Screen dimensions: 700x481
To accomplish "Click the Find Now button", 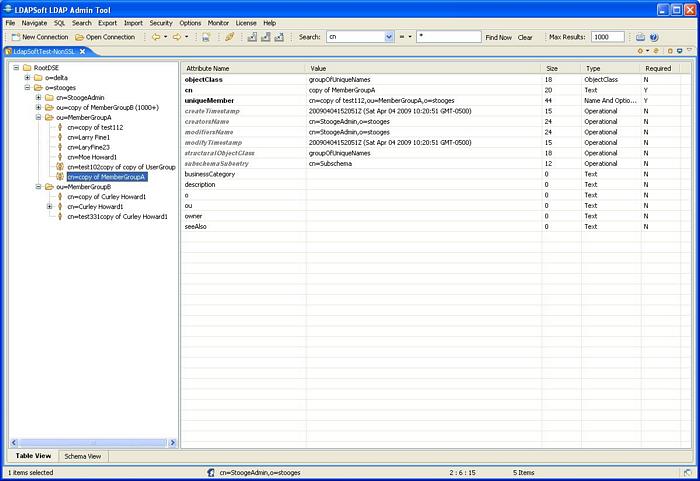I will point(498,37).
